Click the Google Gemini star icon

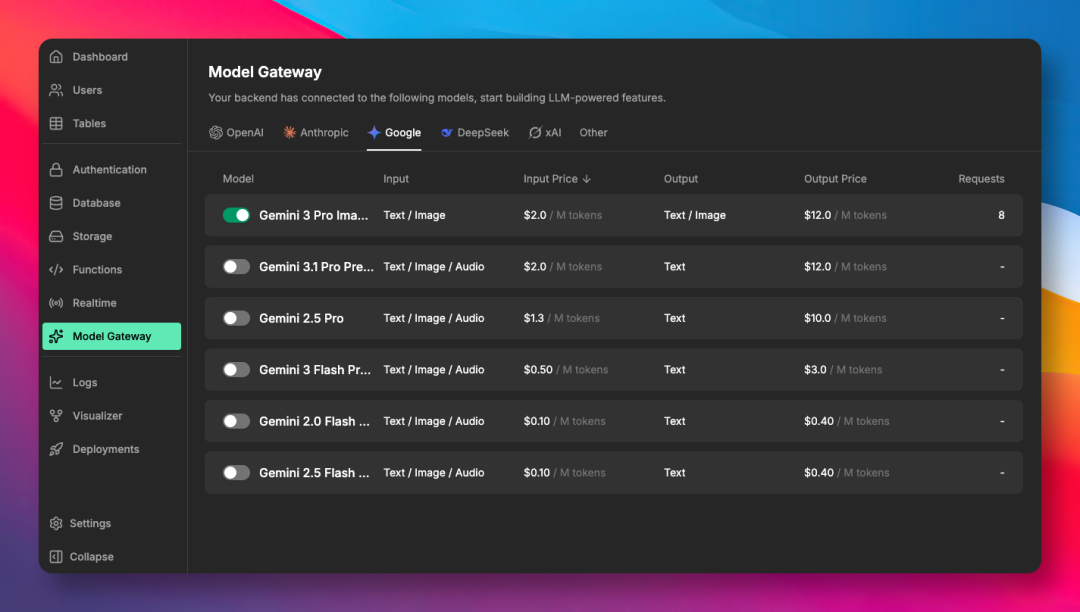tap(374, 132)
